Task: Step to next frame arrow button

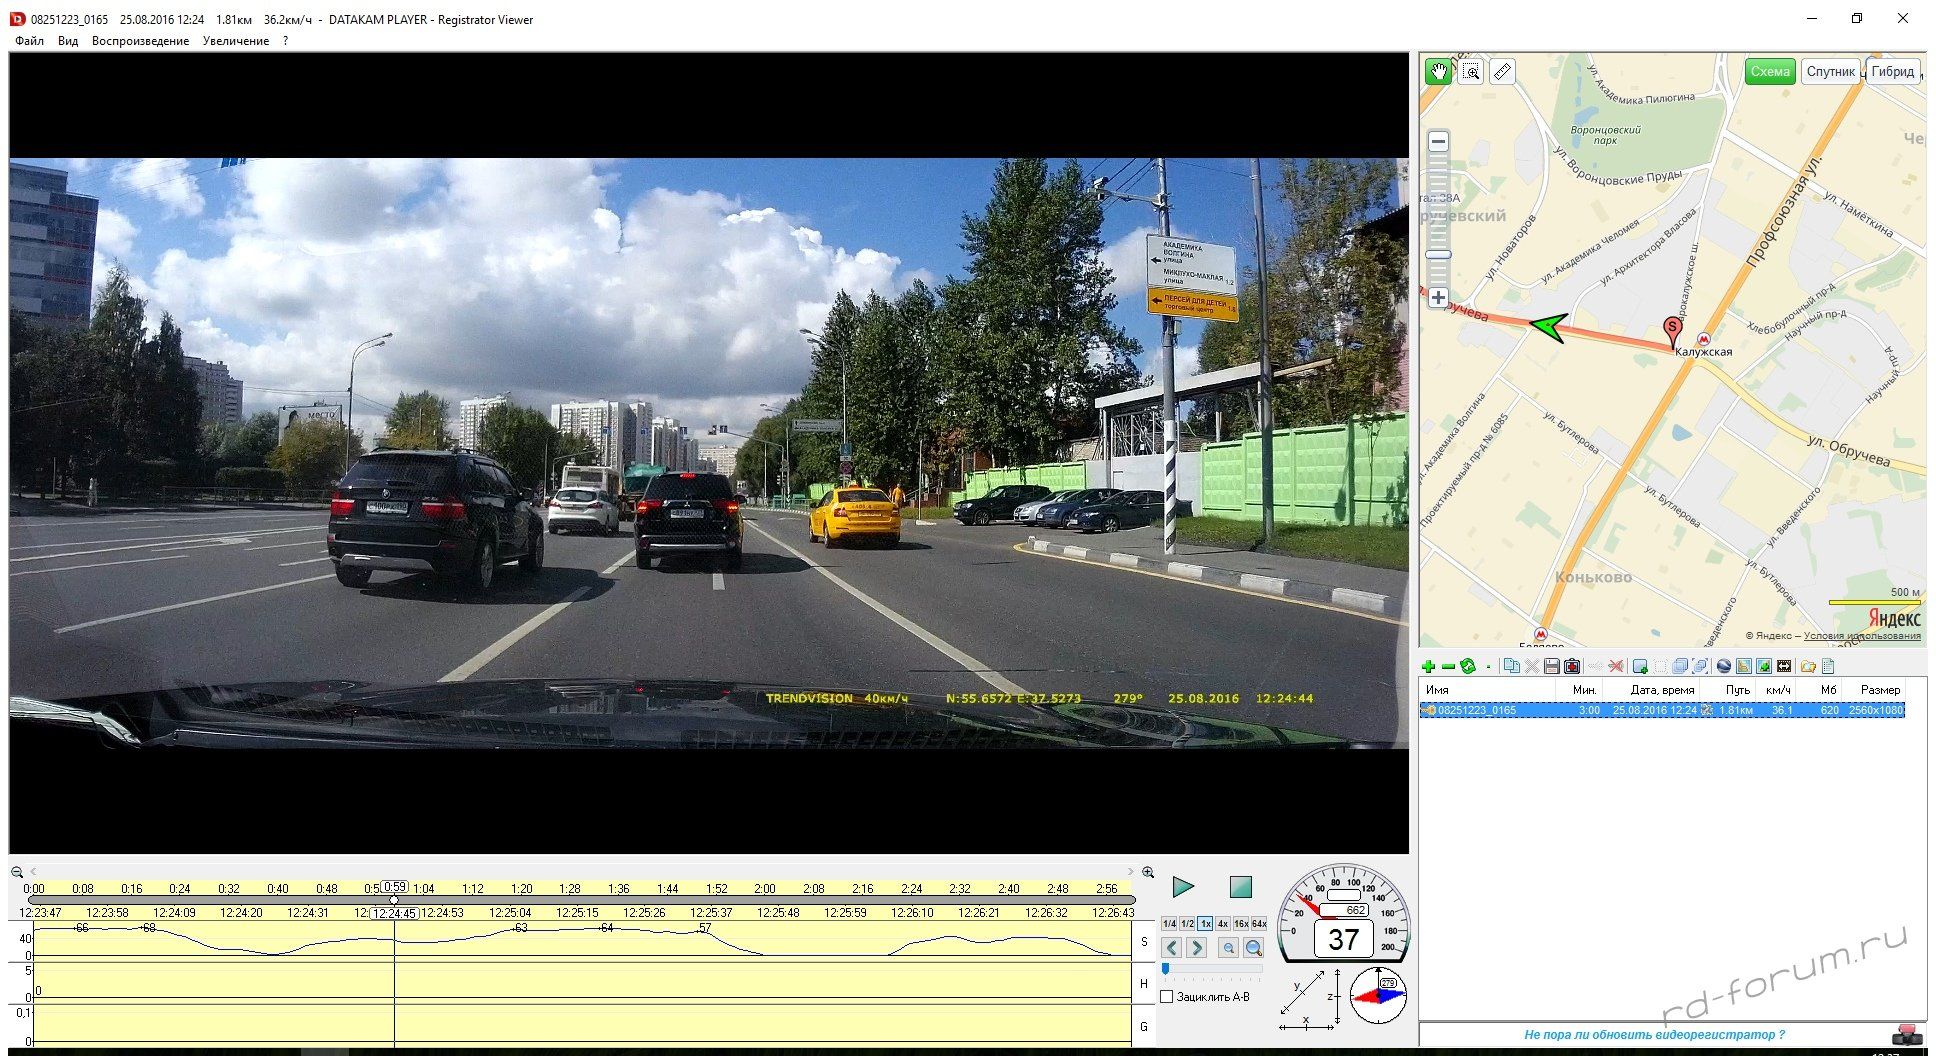Action: point(1196,947)
